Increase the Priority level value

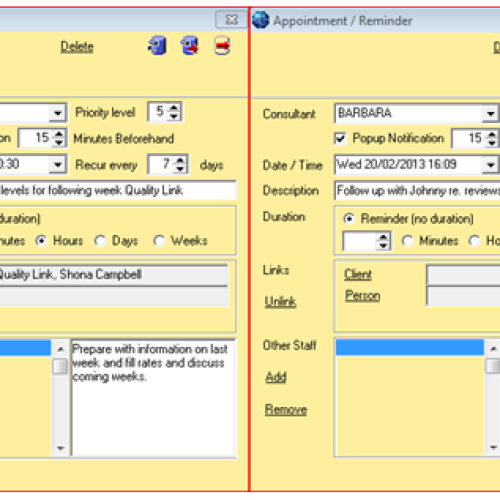174,108
